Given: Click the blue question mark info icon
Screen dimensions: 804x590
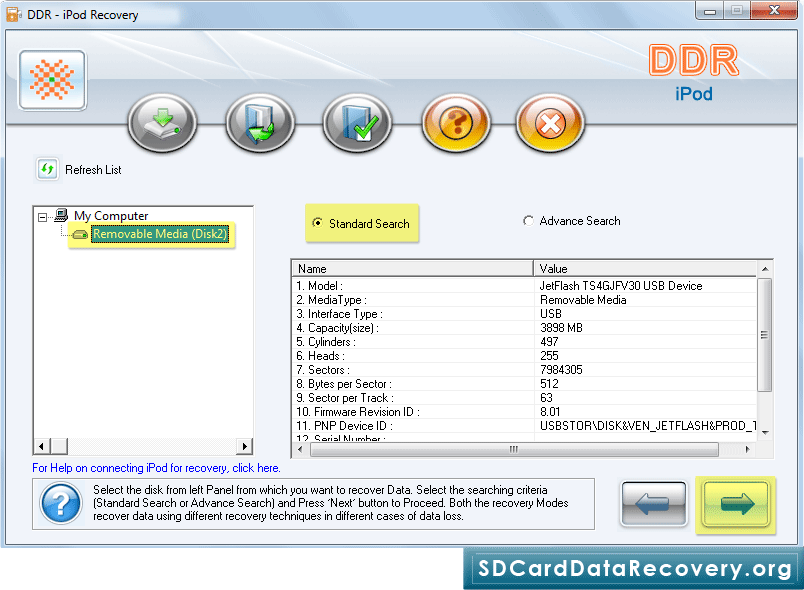Looking at the screenshot, I should pyautogui.click(x=61, y=504).
